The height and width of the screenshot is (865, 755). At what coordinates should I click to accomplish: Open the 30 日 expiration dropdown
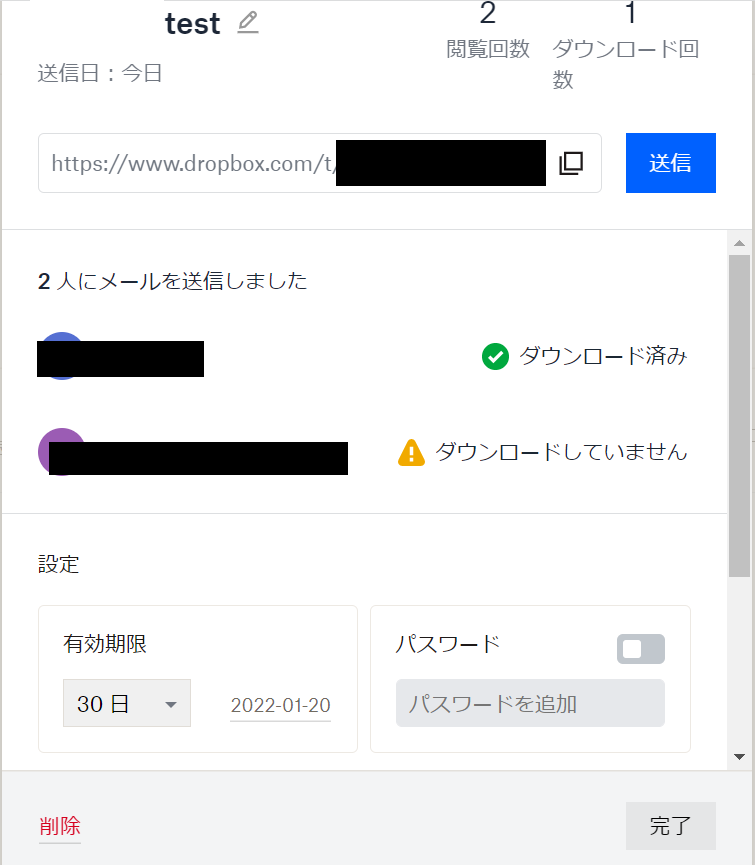pos(127,704)
